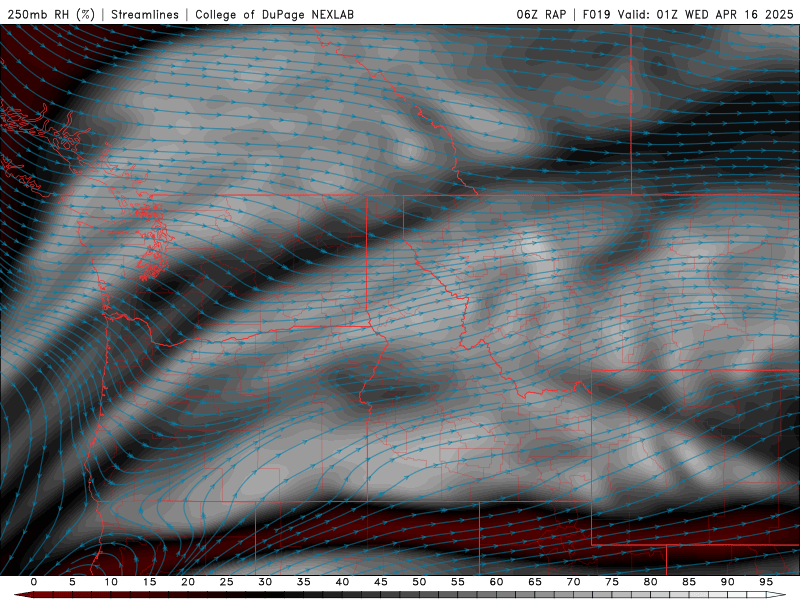Click the colorbar label '10'
This screenshot has width=800, height=600.
111,582
